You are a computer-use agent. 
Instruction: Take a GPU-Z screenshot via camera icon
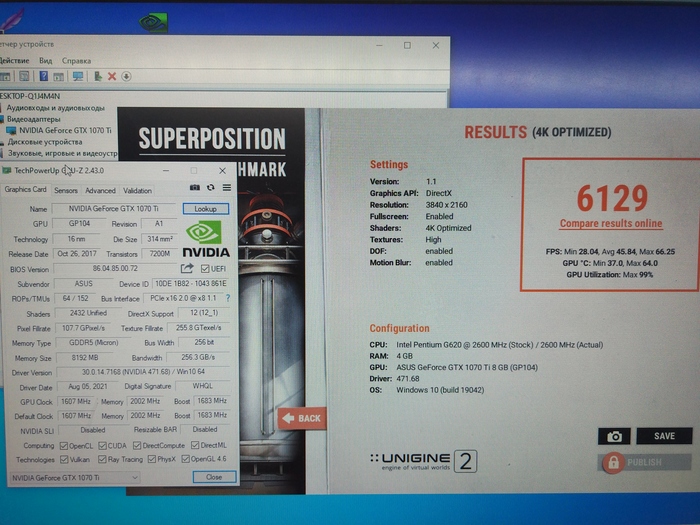[195, 188]
